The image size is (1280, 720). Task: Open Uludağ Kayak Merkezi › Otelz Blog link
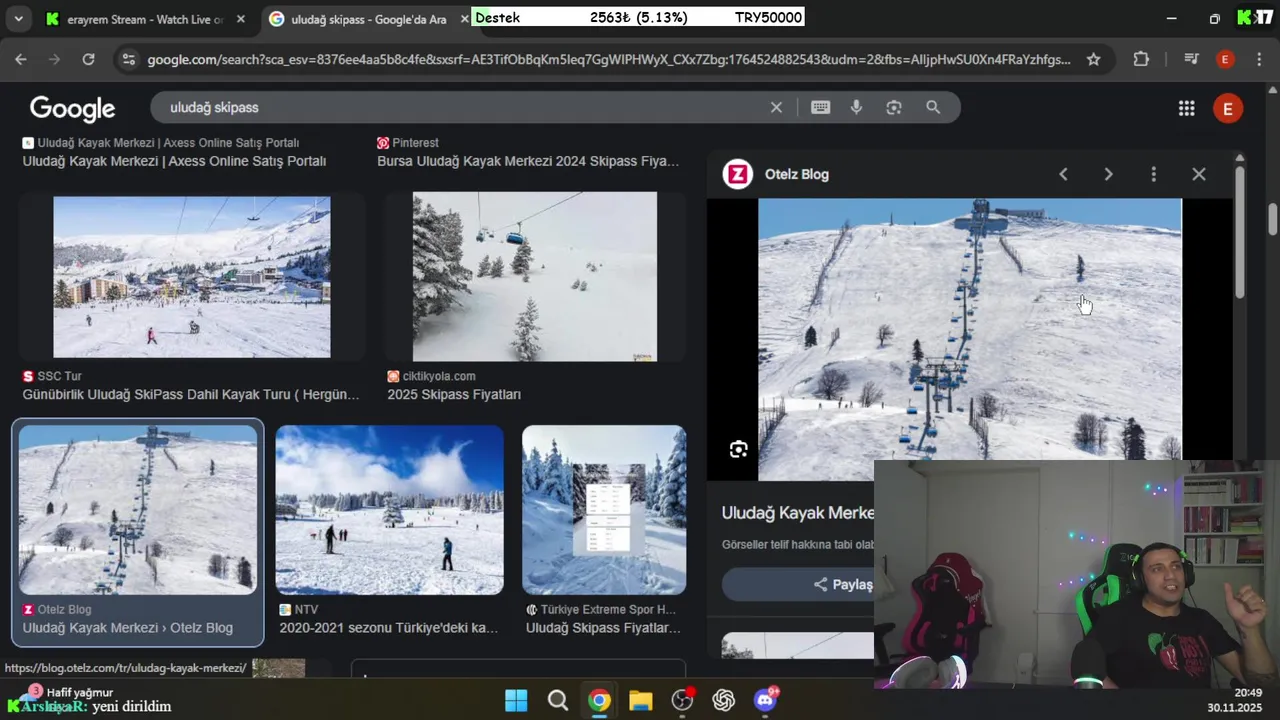tap(128, 628)
